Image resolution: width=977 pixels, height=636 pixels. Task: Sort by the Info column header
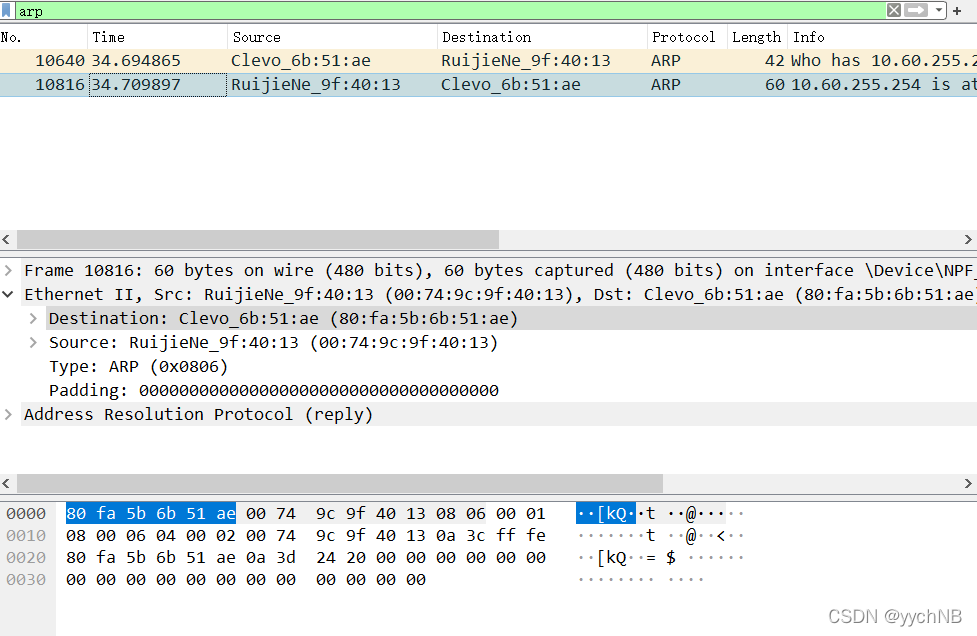click(x=882, y=37)
